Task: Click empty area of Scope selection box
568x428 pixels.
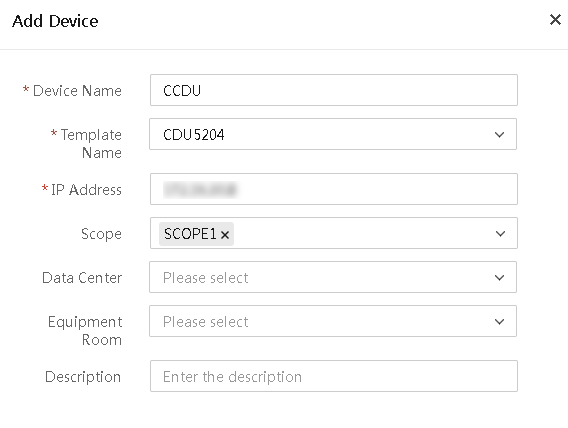Action: (x=362, y=233)
